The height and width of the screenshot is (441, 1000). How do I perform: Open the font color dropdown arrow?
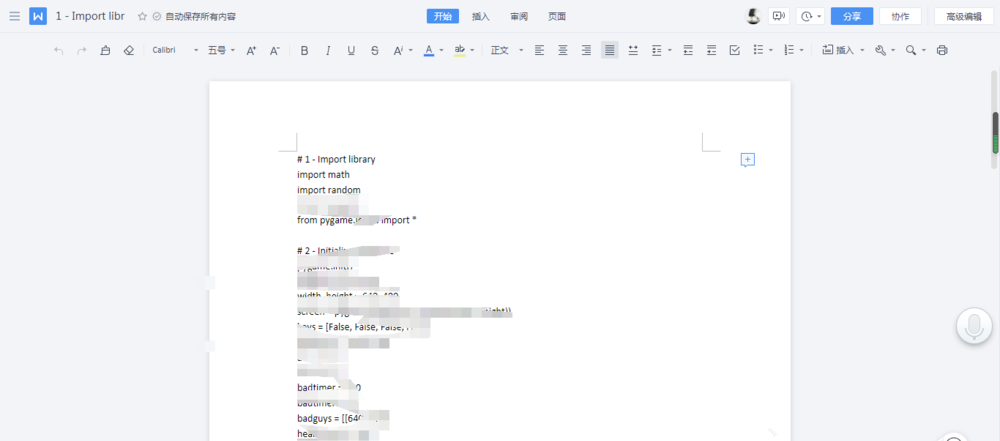click(x=441, y=50)
